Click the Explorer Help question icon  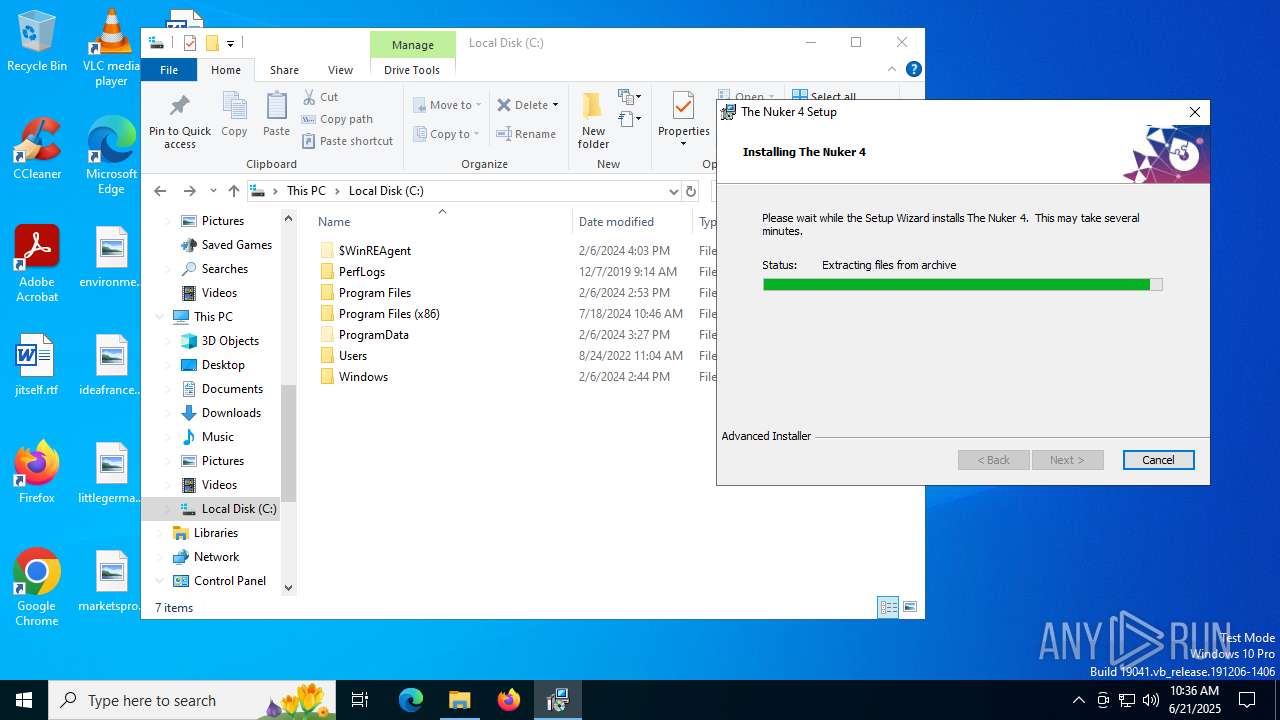click(913, 69)
